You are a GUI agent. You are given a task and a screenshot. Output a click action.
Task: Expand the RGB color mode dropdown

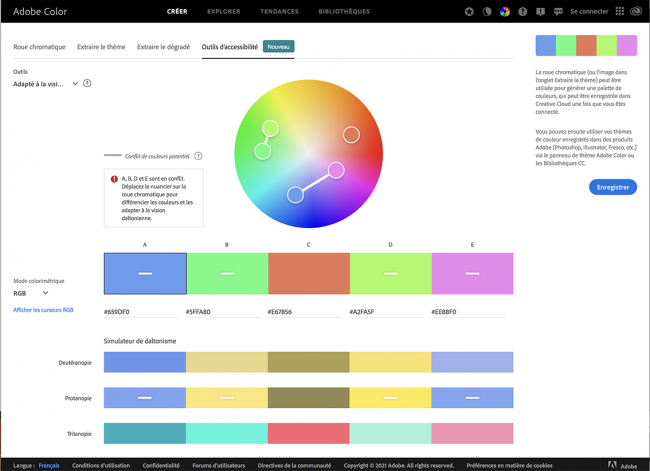31,293
